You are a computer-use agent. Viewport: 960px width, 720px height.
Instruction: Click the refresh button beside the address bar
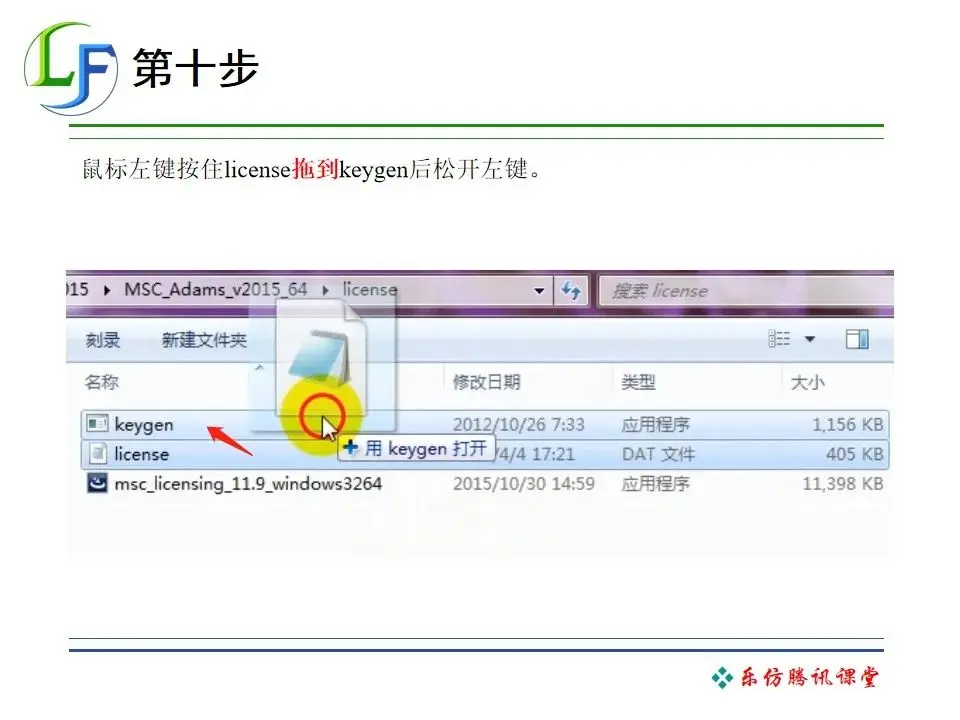tap(571, 290)
